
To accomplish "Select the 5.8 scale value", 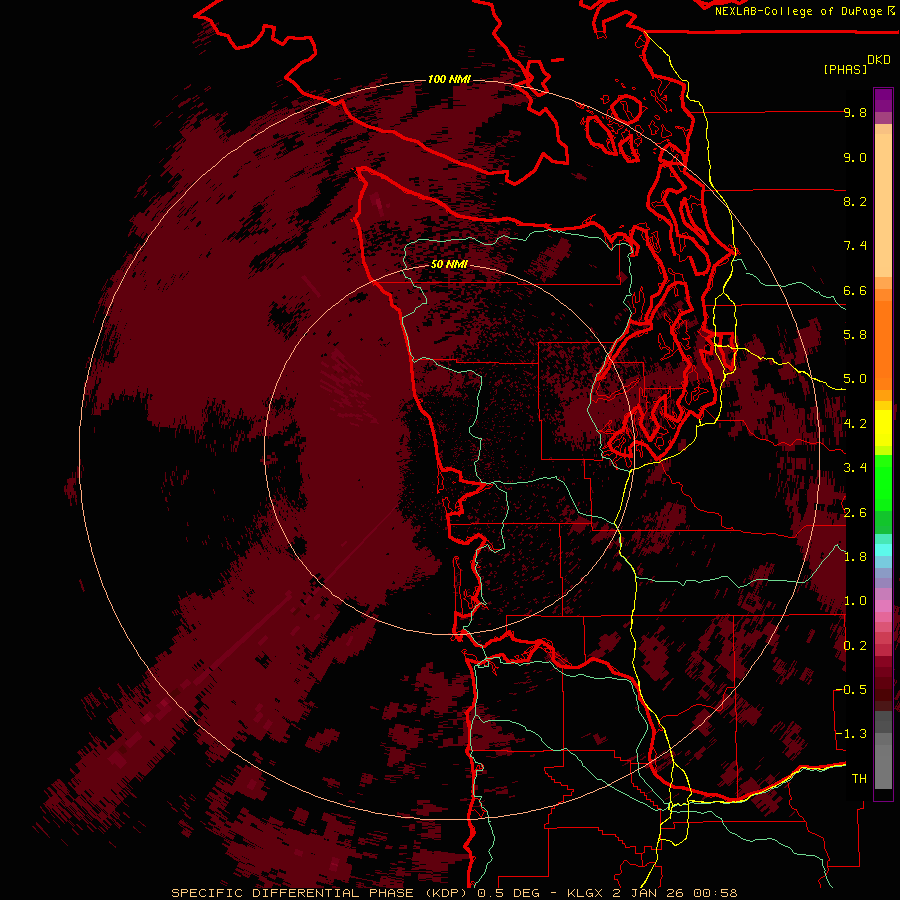I will coord(855,335).
